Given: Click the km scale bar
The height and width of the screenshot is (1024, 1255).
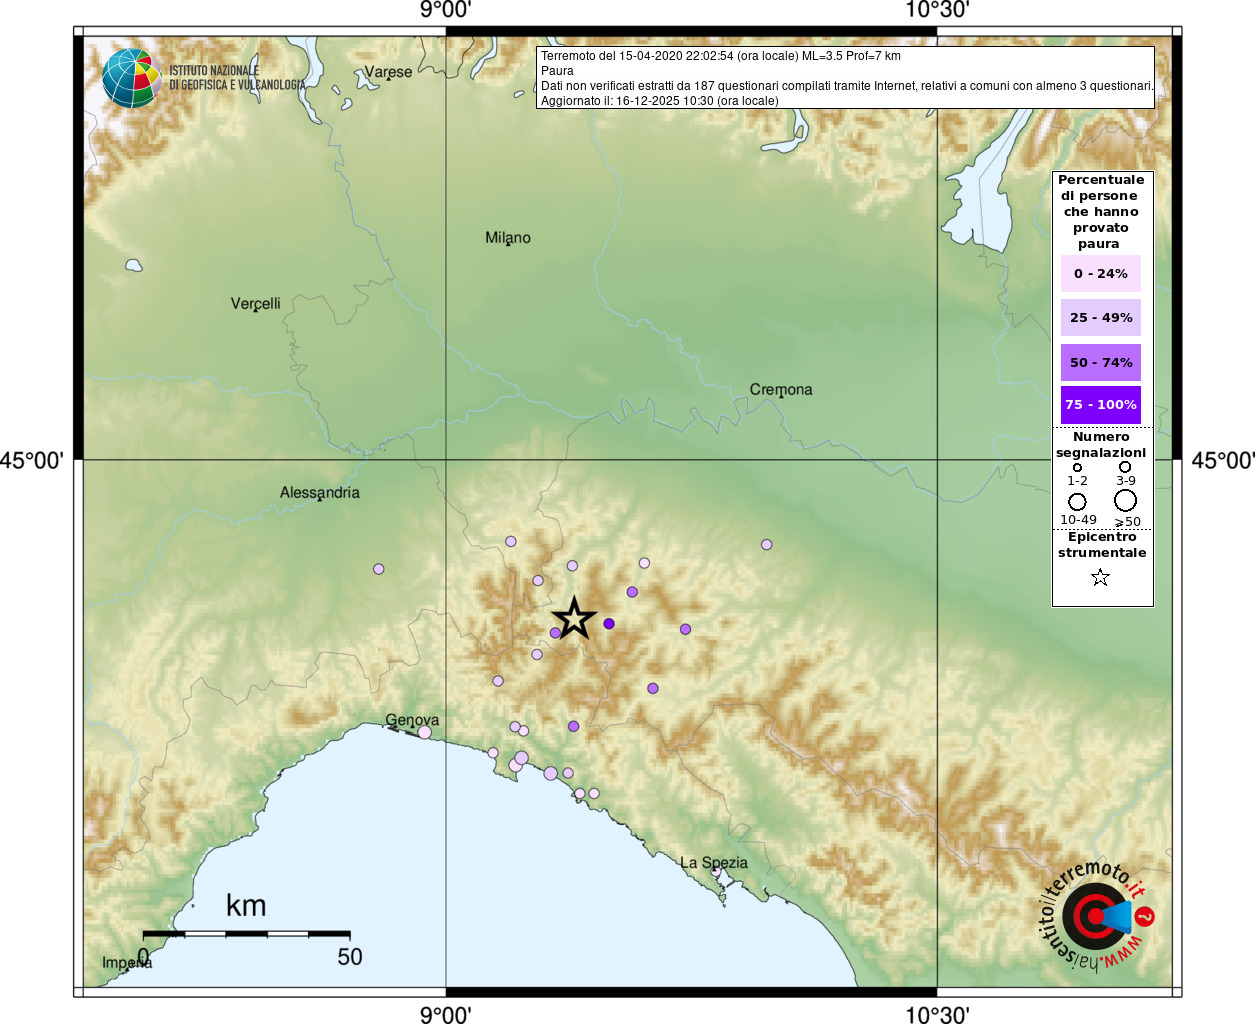Looking at the screenshot, I should pyautogui.click(x=246, y=934).
